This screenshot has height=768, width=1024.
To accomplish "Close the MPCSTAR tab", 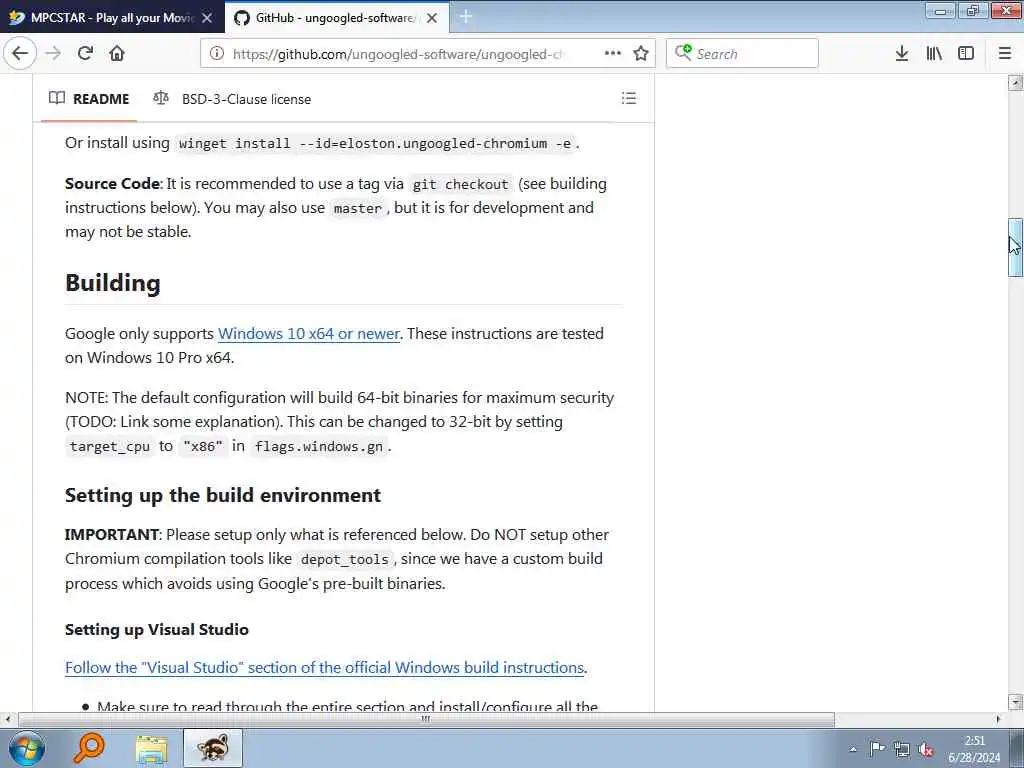I will [x=207, y=18].
